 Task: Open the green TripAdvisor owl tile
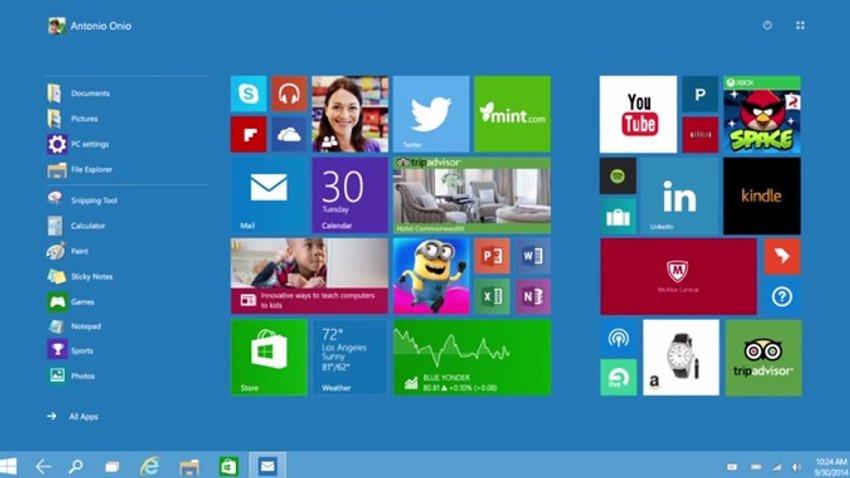click(x=763, y=358)
